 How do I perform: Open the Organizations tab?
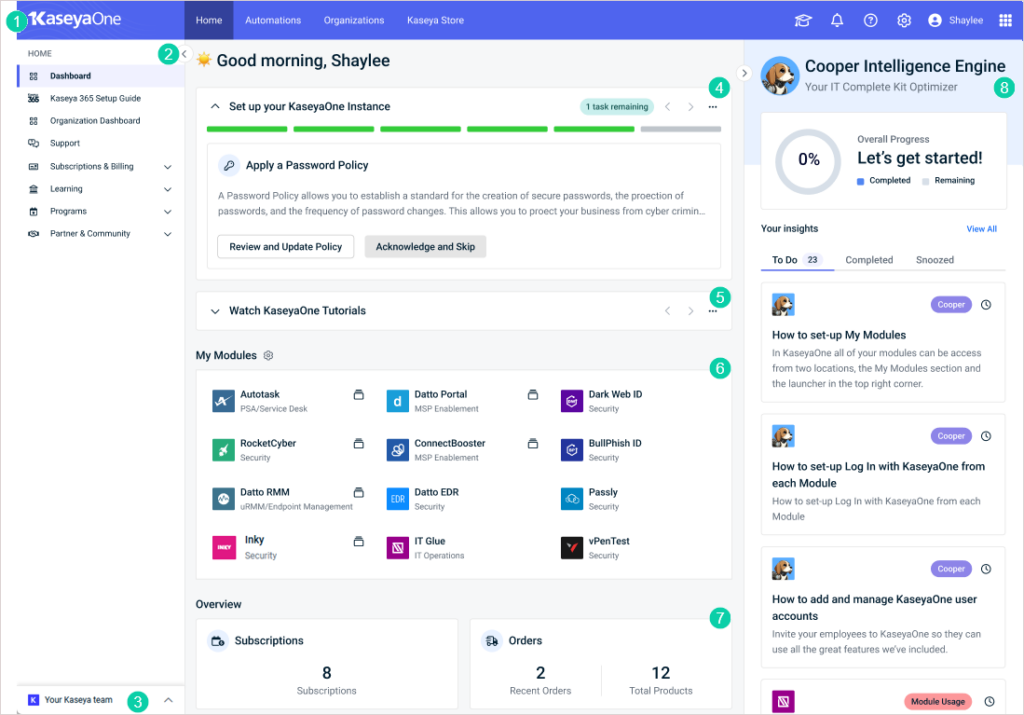[x=354, y=20]
